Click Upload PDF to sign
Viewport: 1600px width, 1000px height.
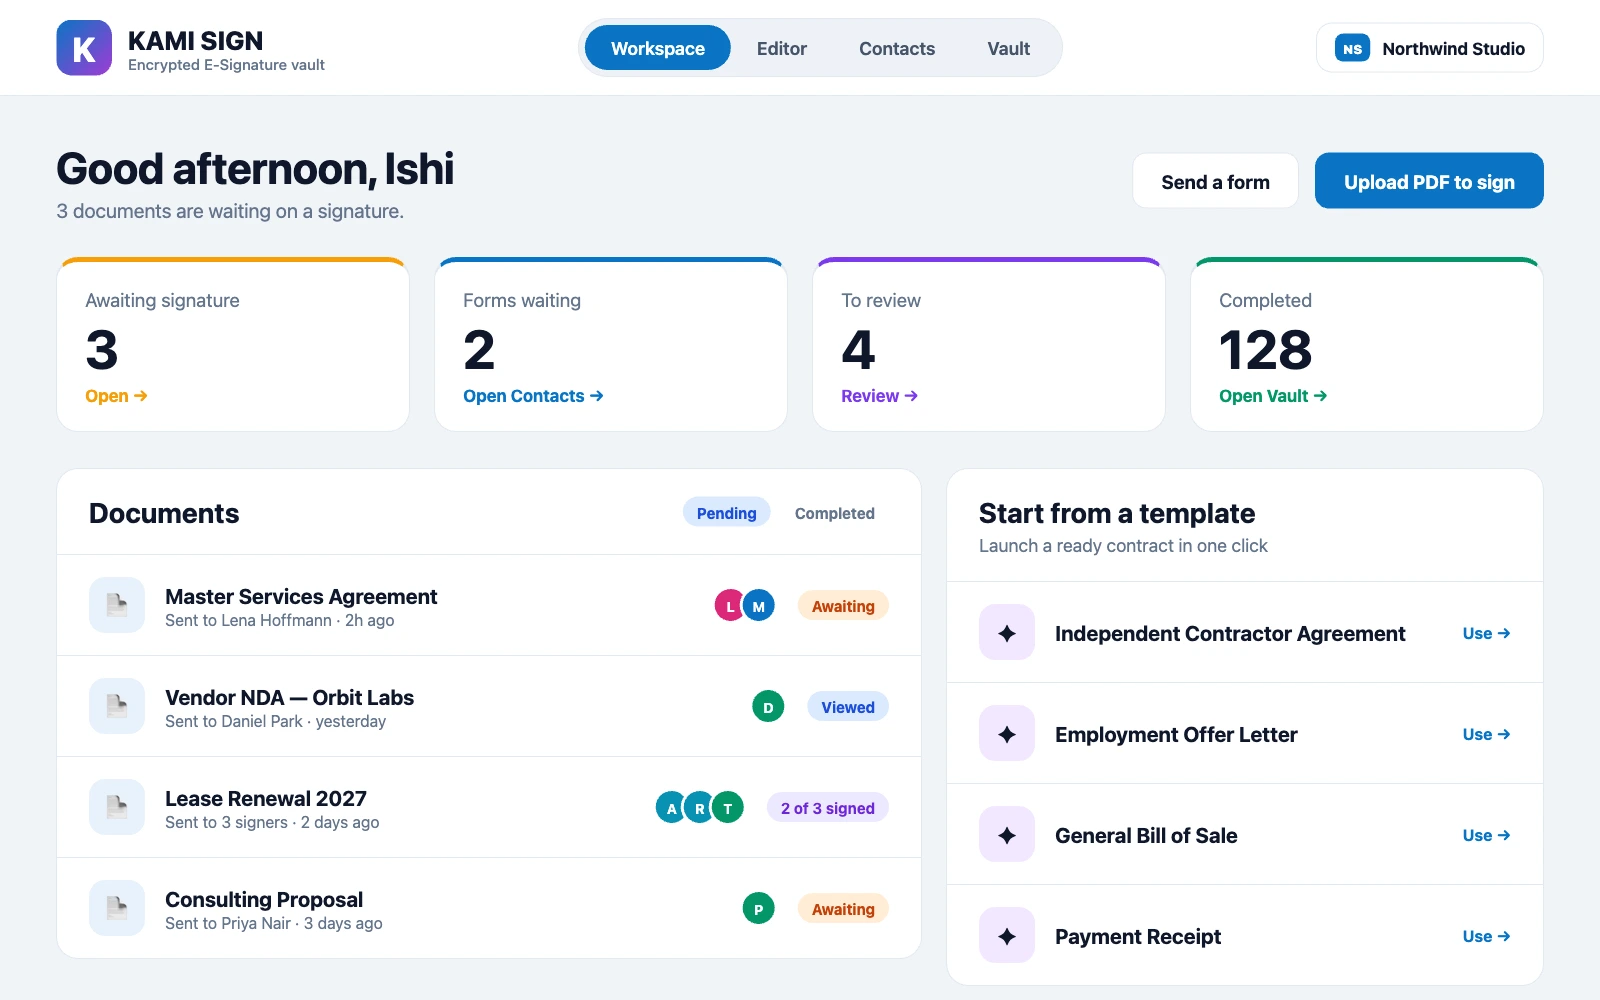[x=1429, y=181]
